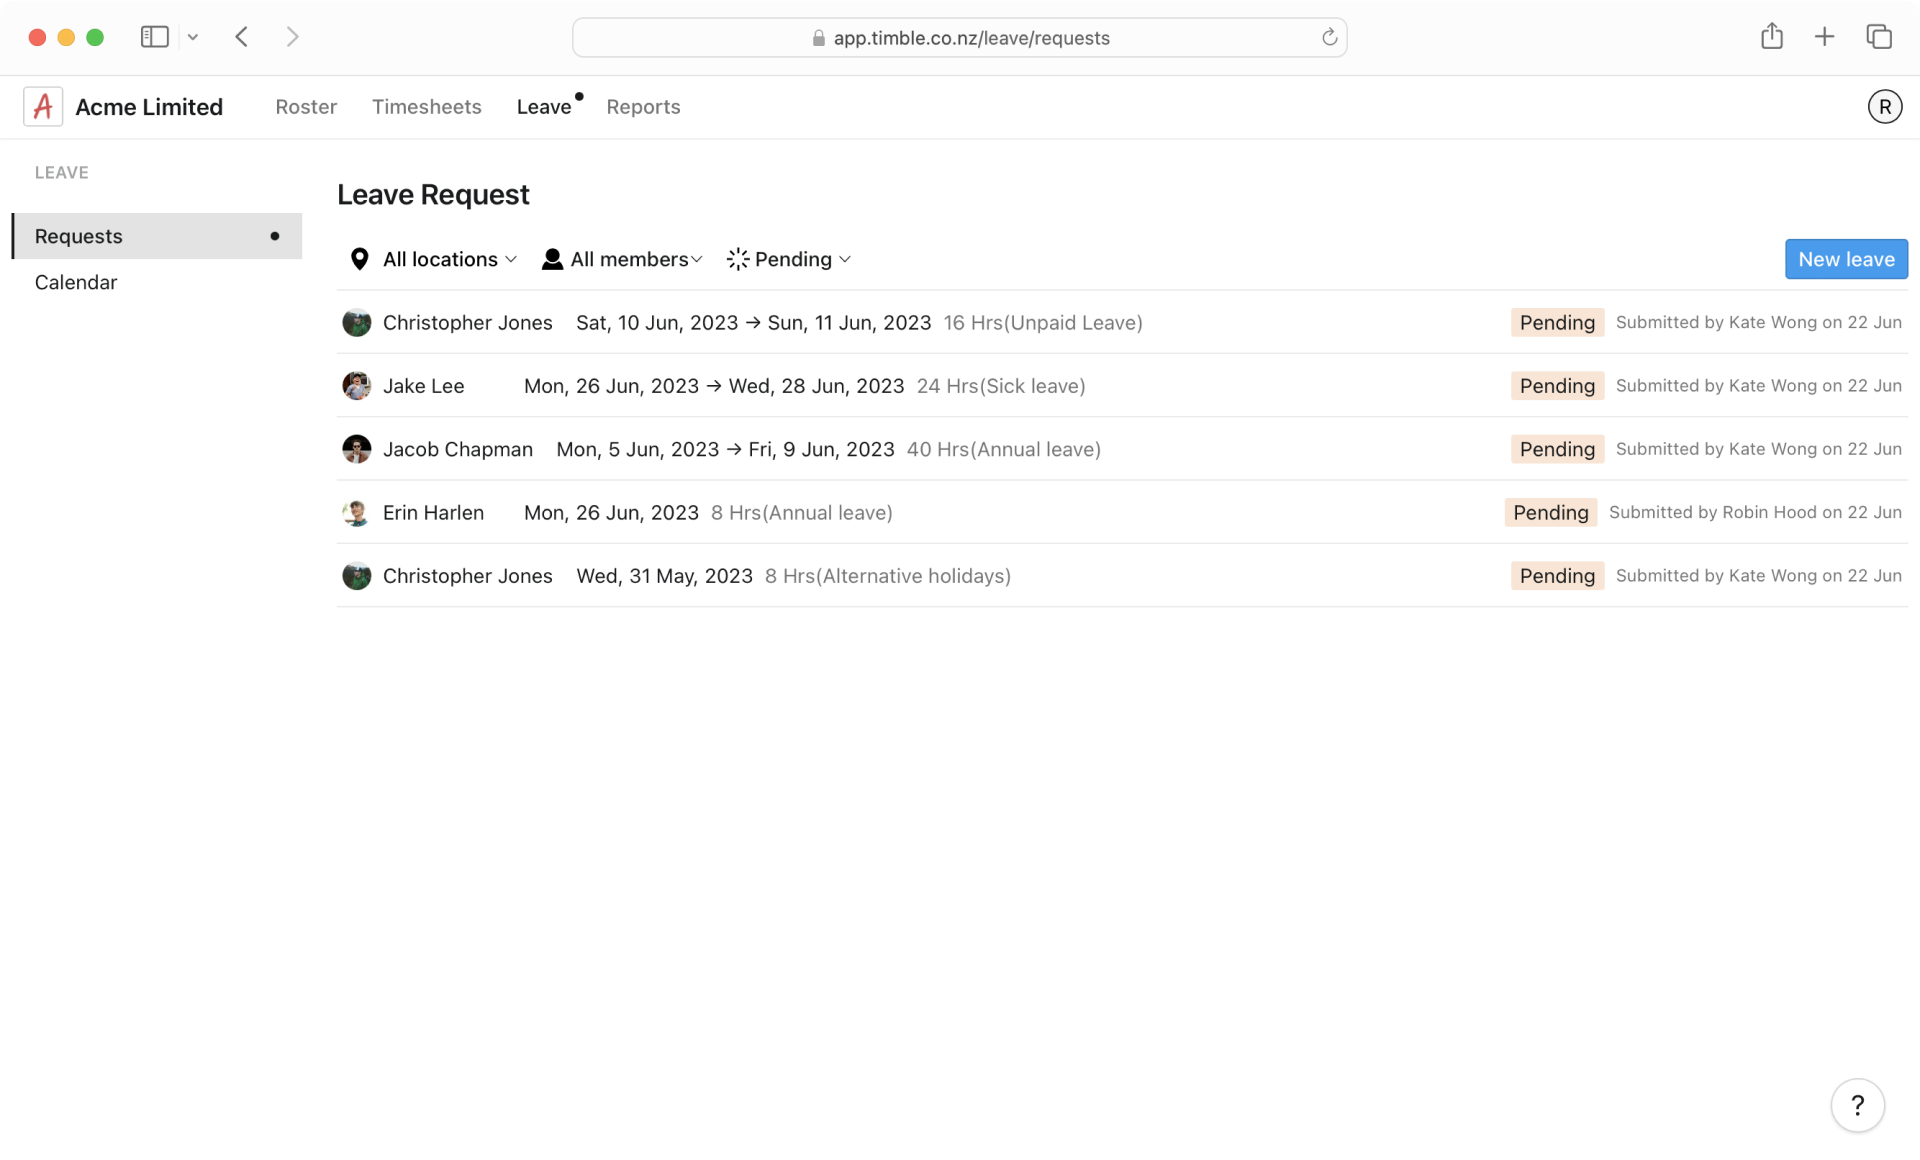Click the Acme Limited company logo icon
This screenshot has height=1160, width=1920.
click(x=42, y=106)
